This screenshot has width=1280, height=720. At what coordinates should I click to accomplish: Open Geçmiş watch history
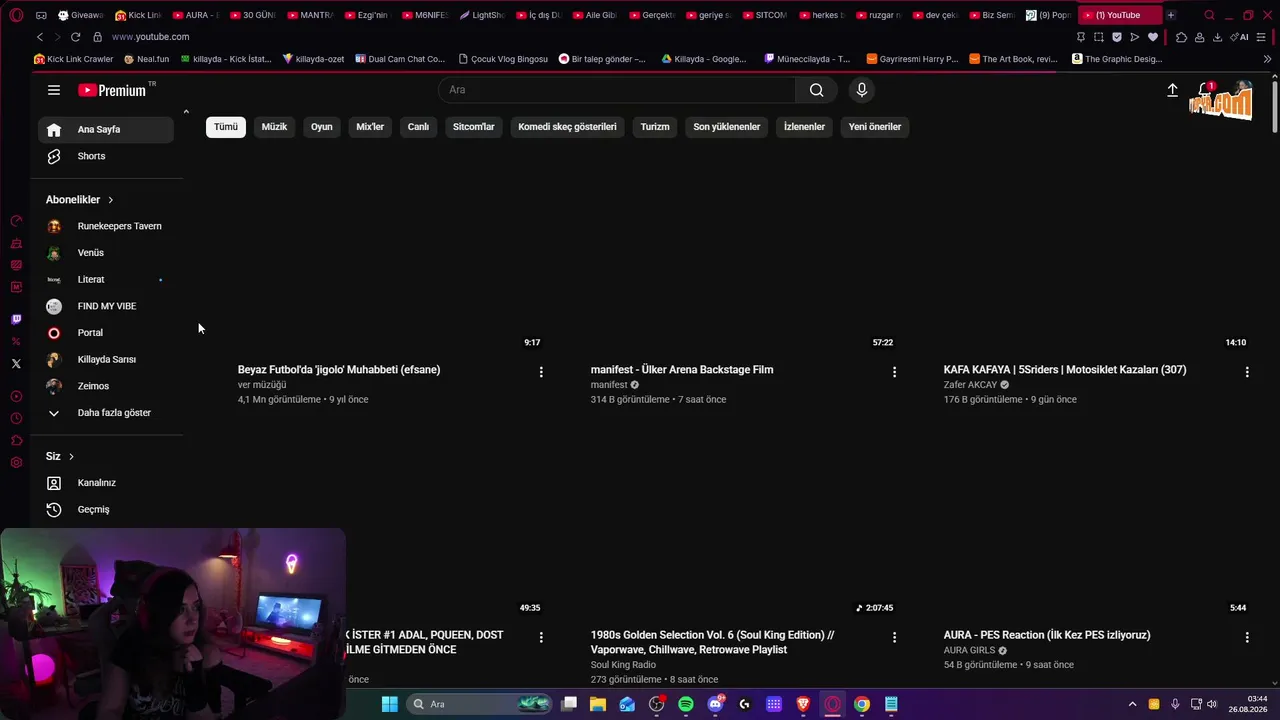pyautogui.click(x=106, y=510)
